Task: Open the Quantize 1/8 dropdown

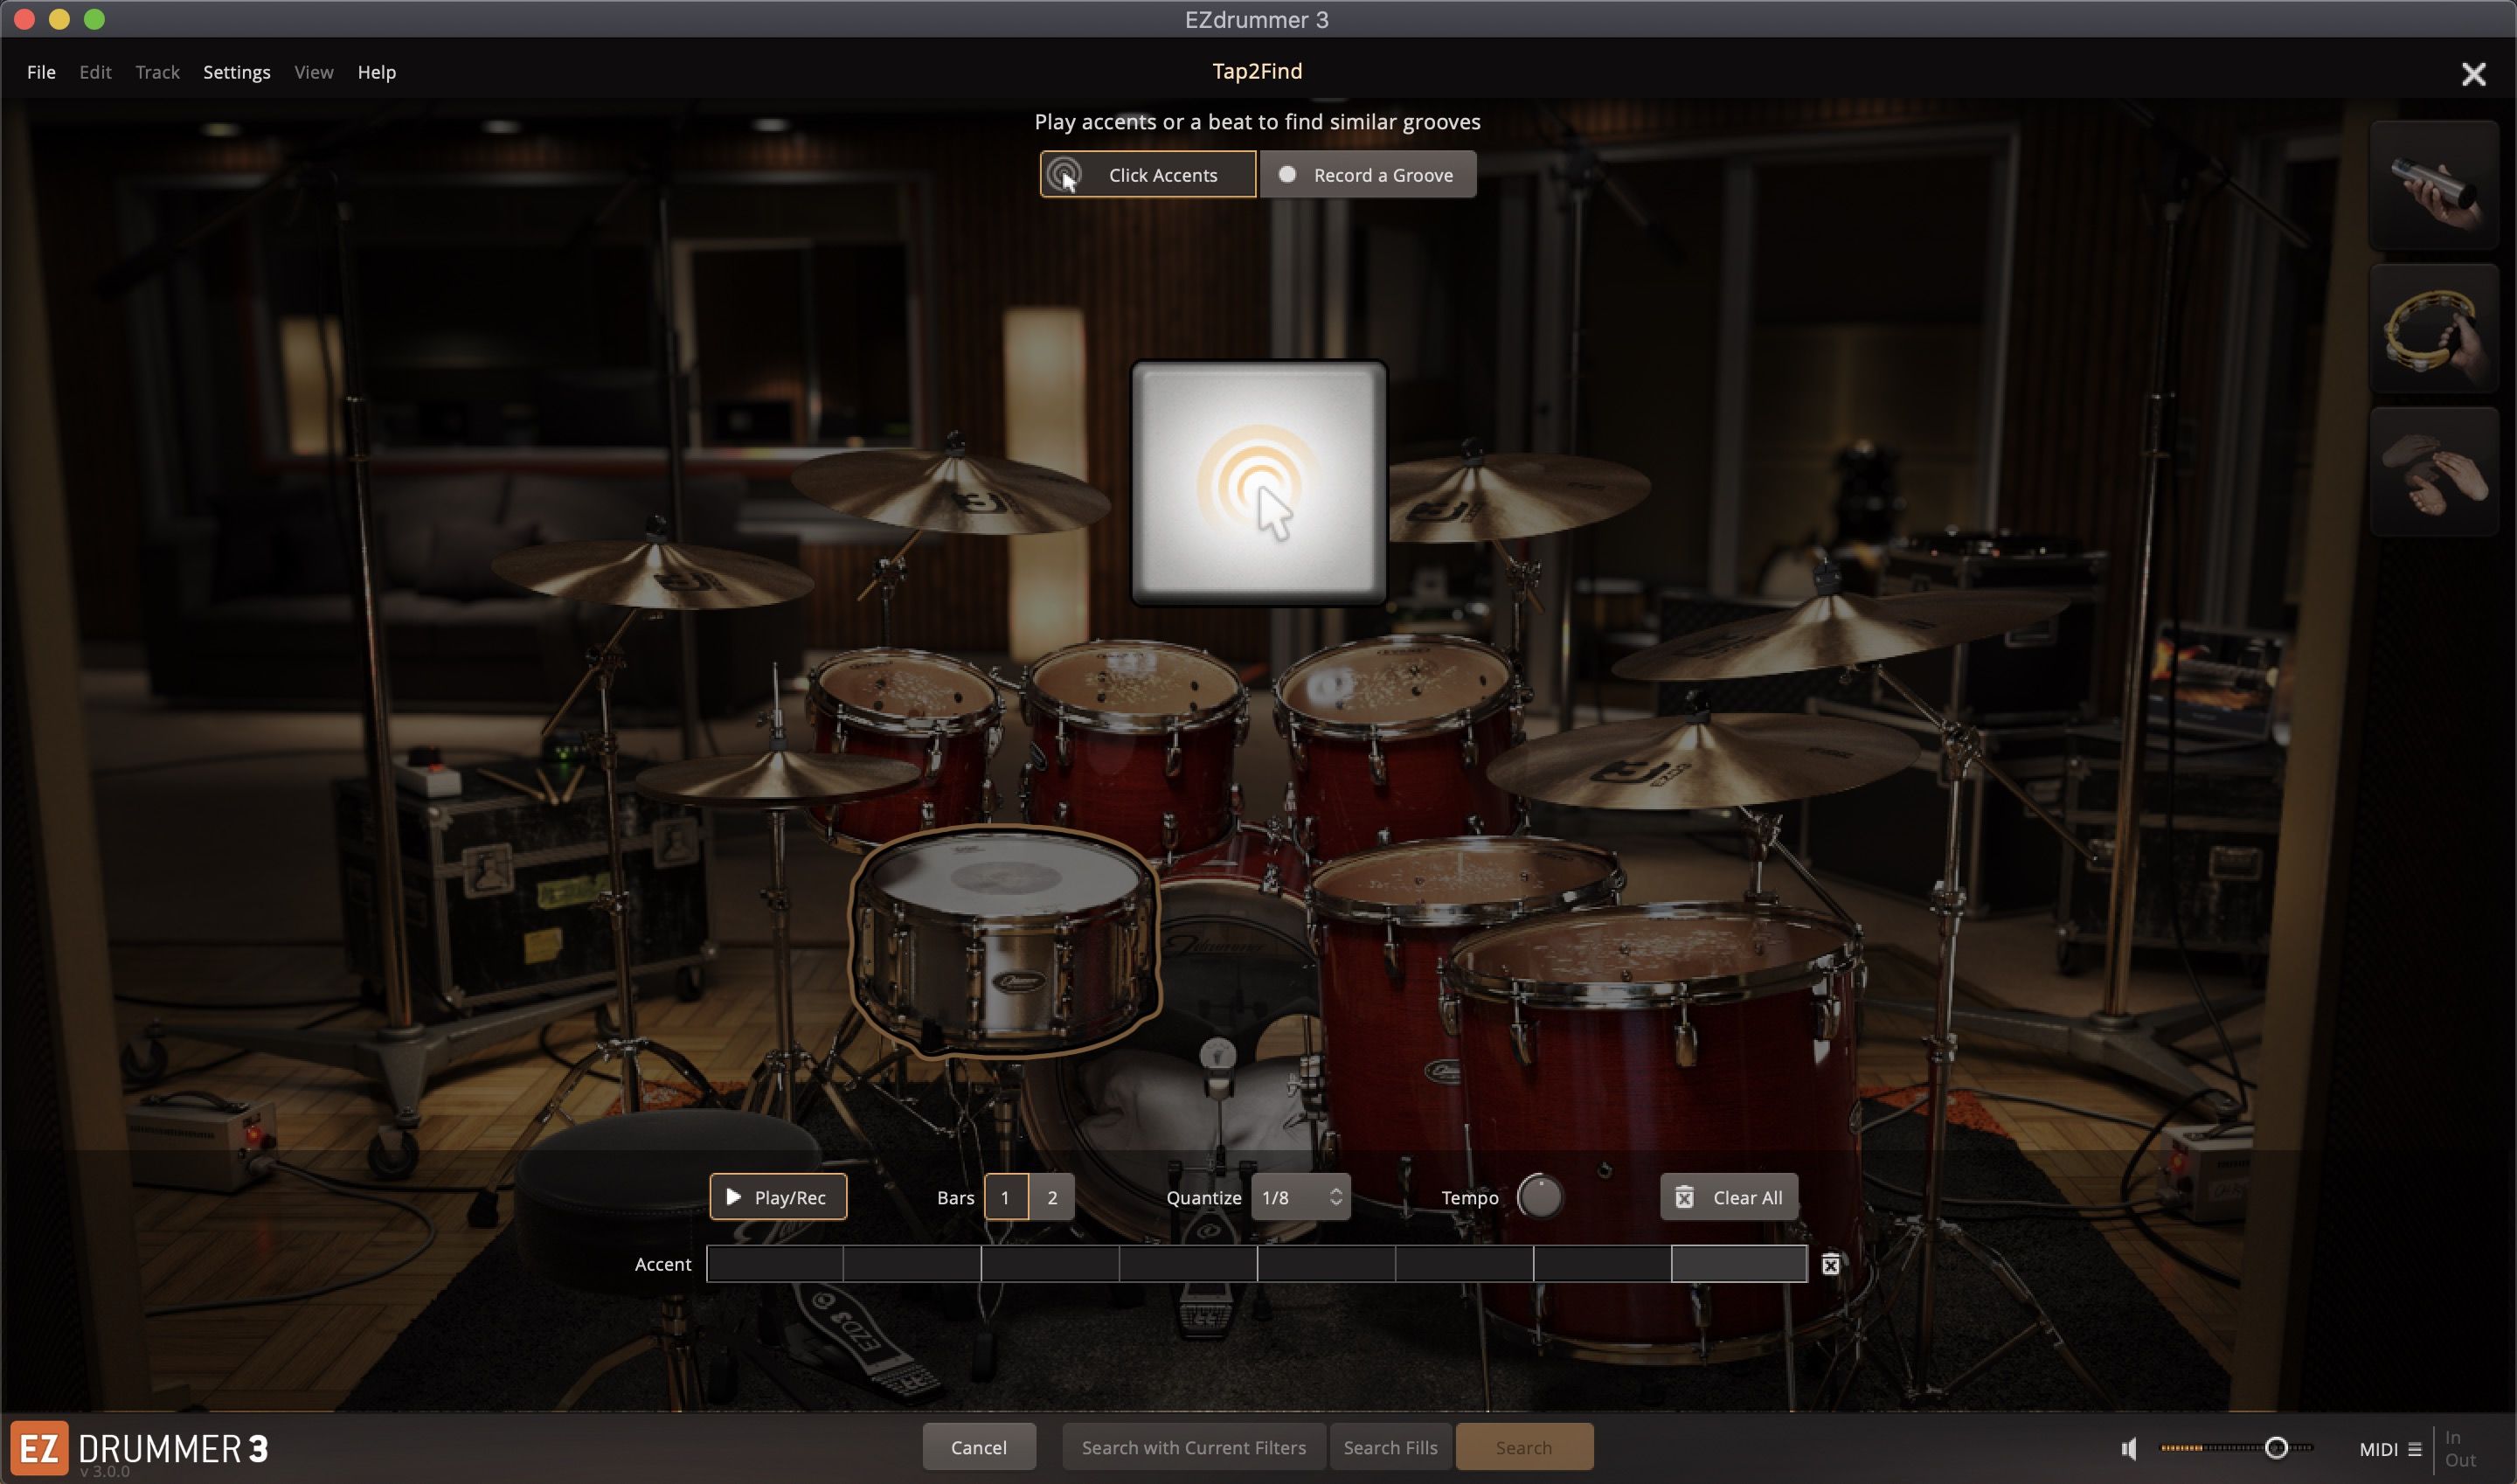Action: click(1299, 1197)
